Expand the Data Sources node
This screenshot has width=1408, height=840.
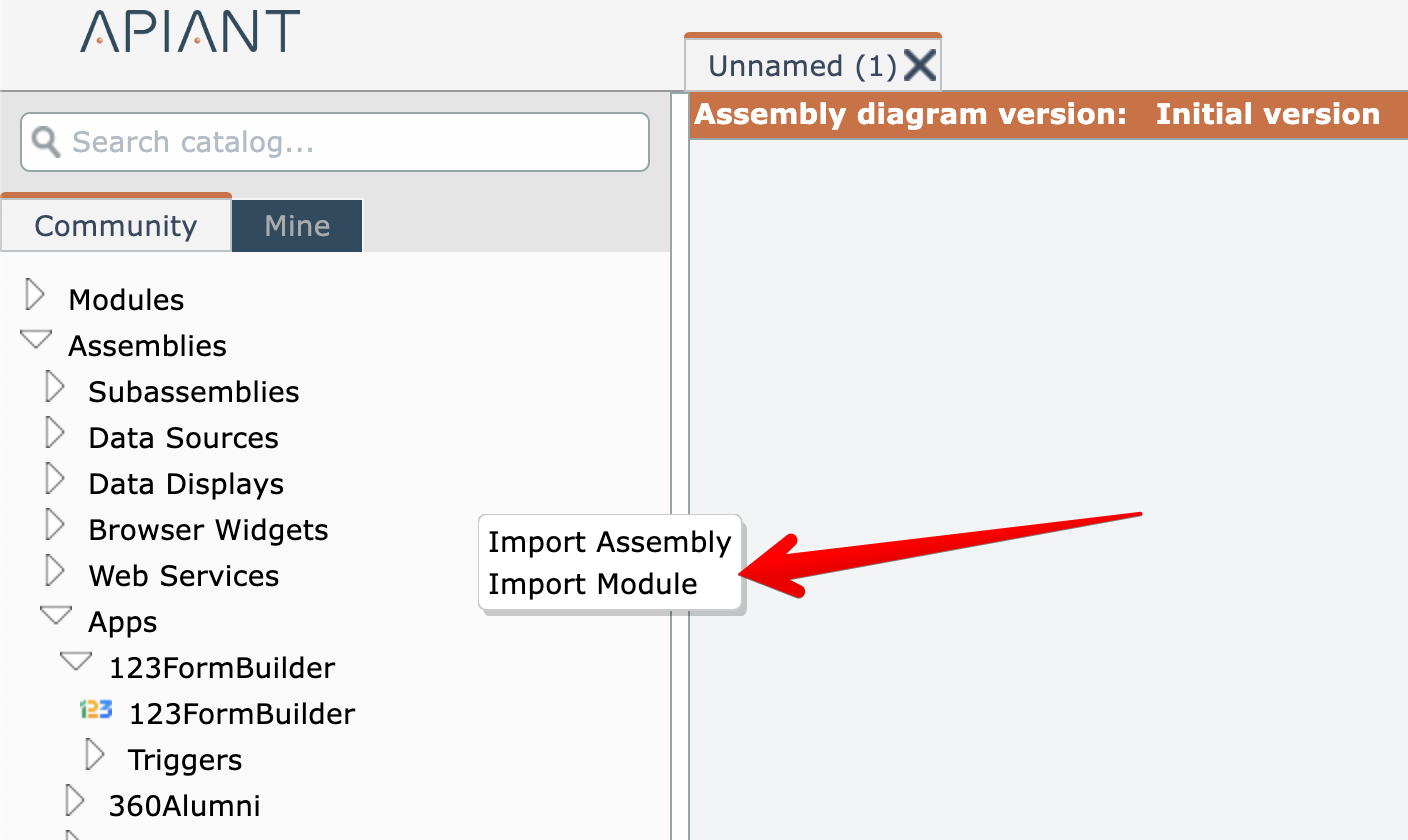56,435
